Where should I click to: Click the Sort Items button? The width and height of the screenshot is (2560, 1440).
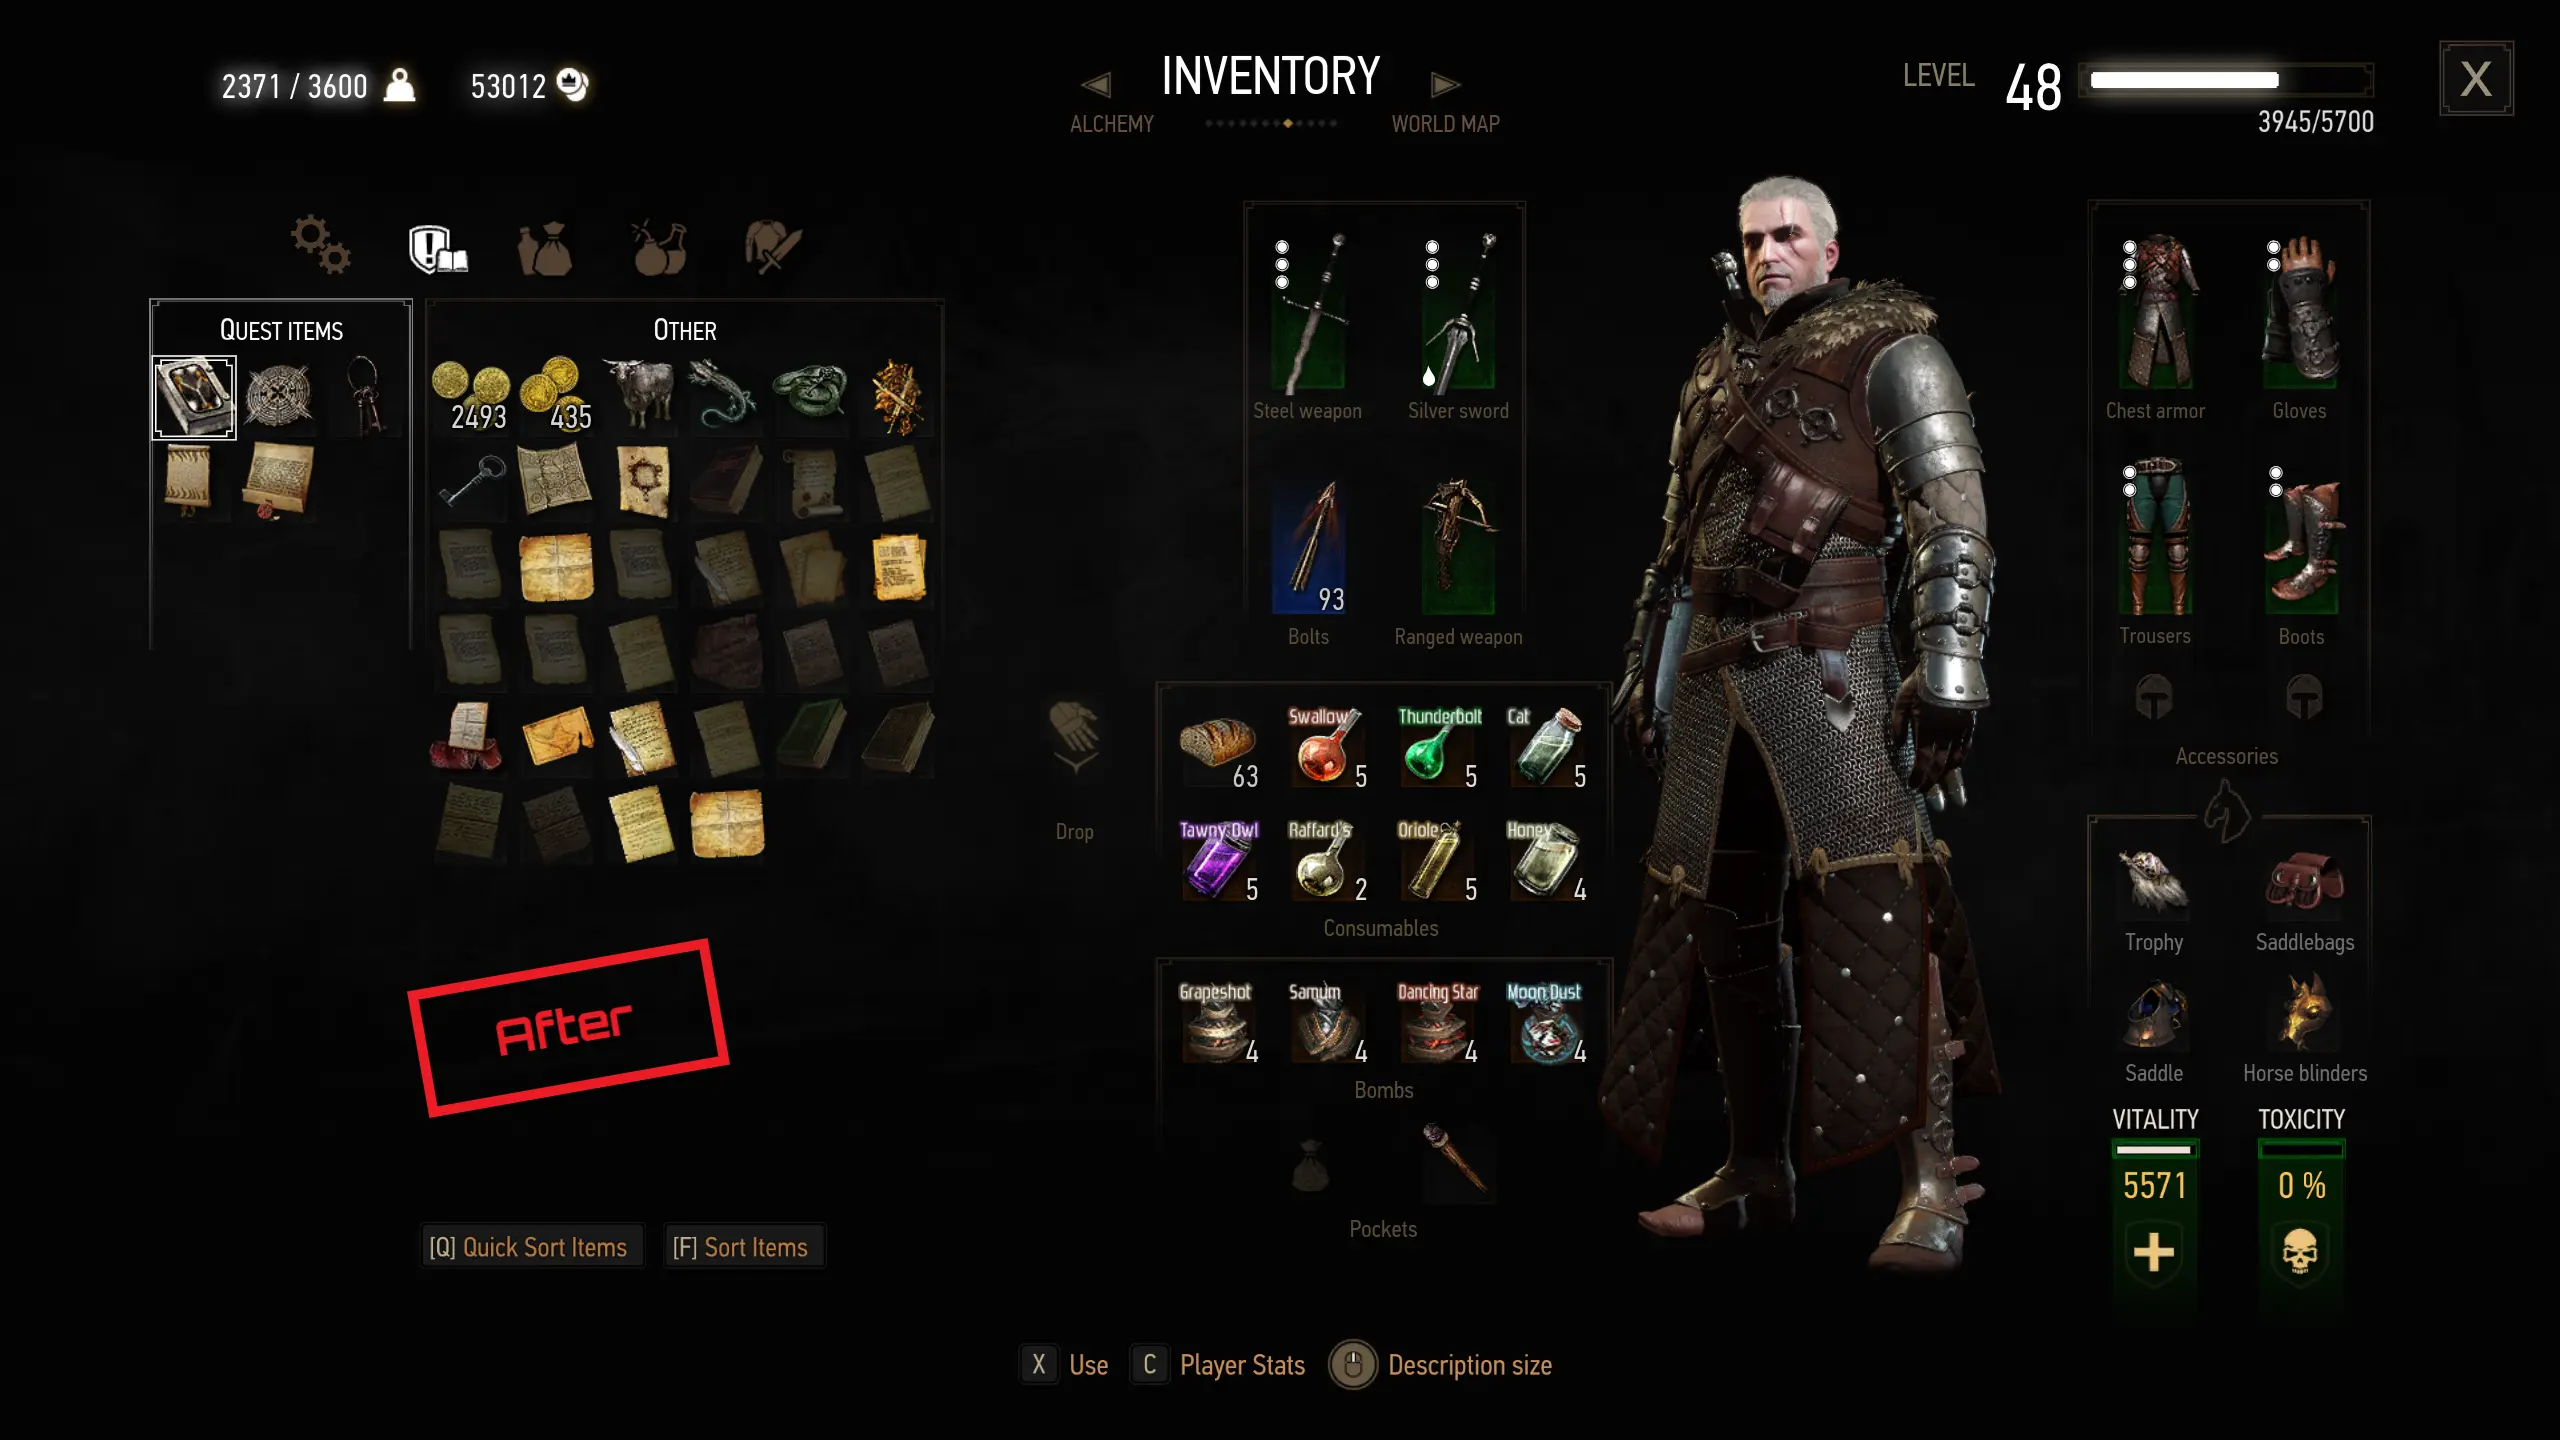[x=742, y=1247]
